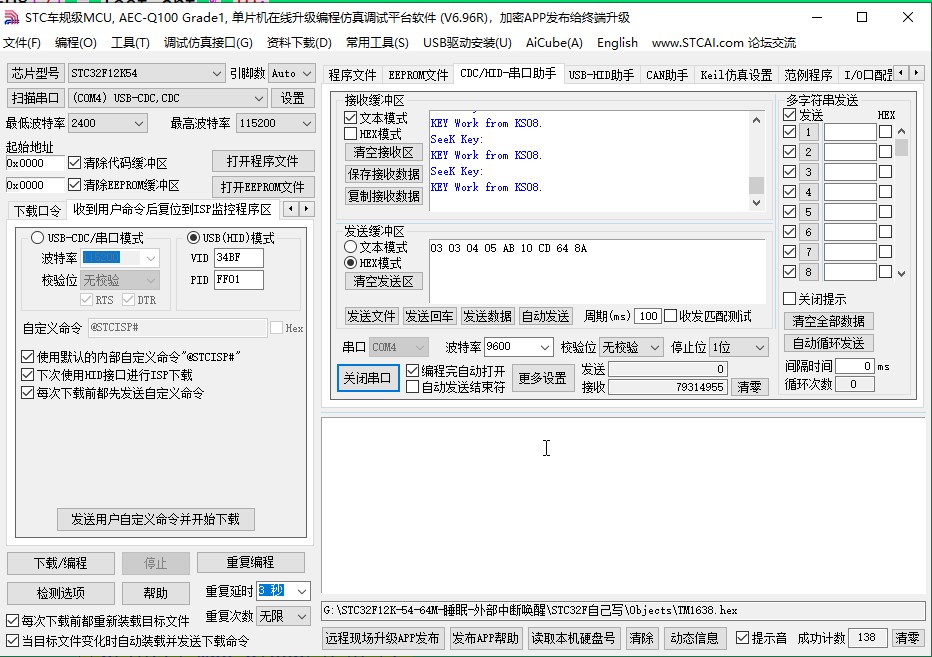Switch to the CAN助手 tab
The height and width of the screenshot is (657, 932).
(666, 73)
